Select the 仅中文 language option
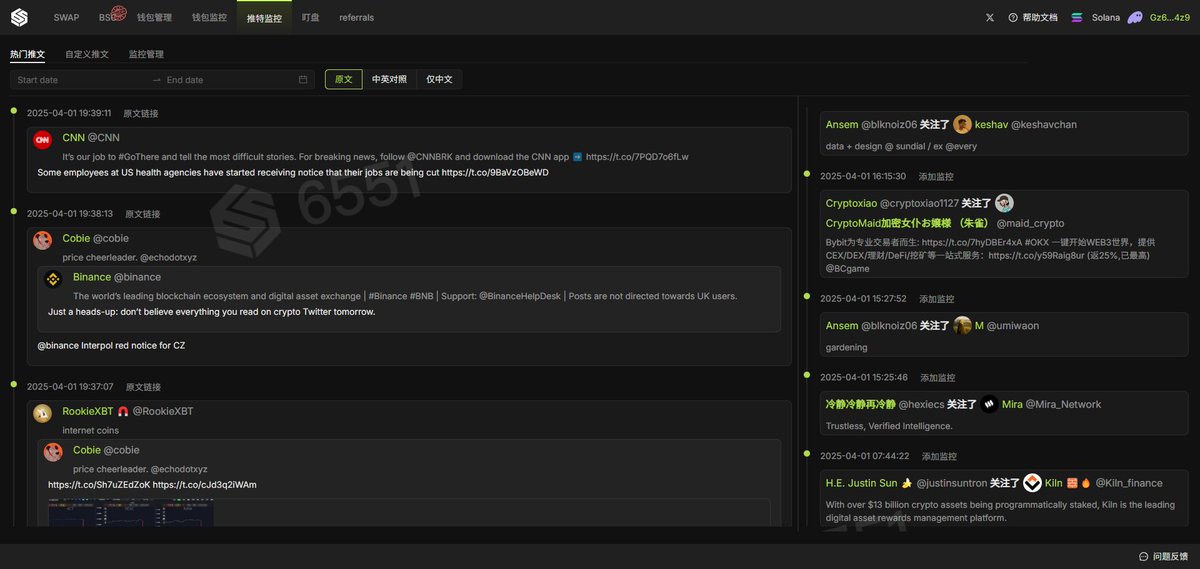Screen dimensions: 1200x569 coord(439,79)
